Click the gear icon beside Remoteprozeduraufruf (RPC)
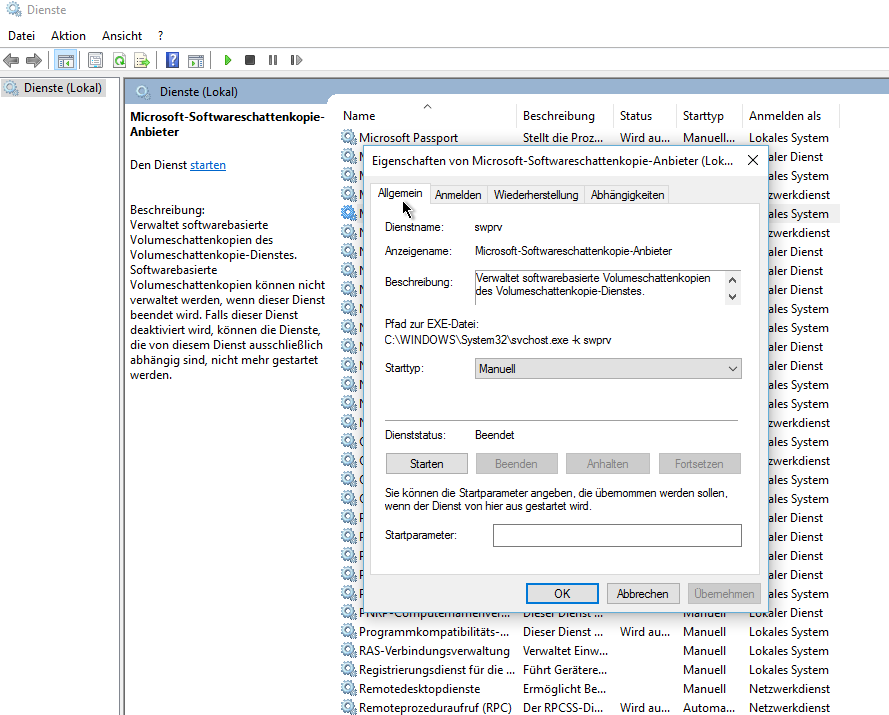The image size is (889, 715). [348, 707]
